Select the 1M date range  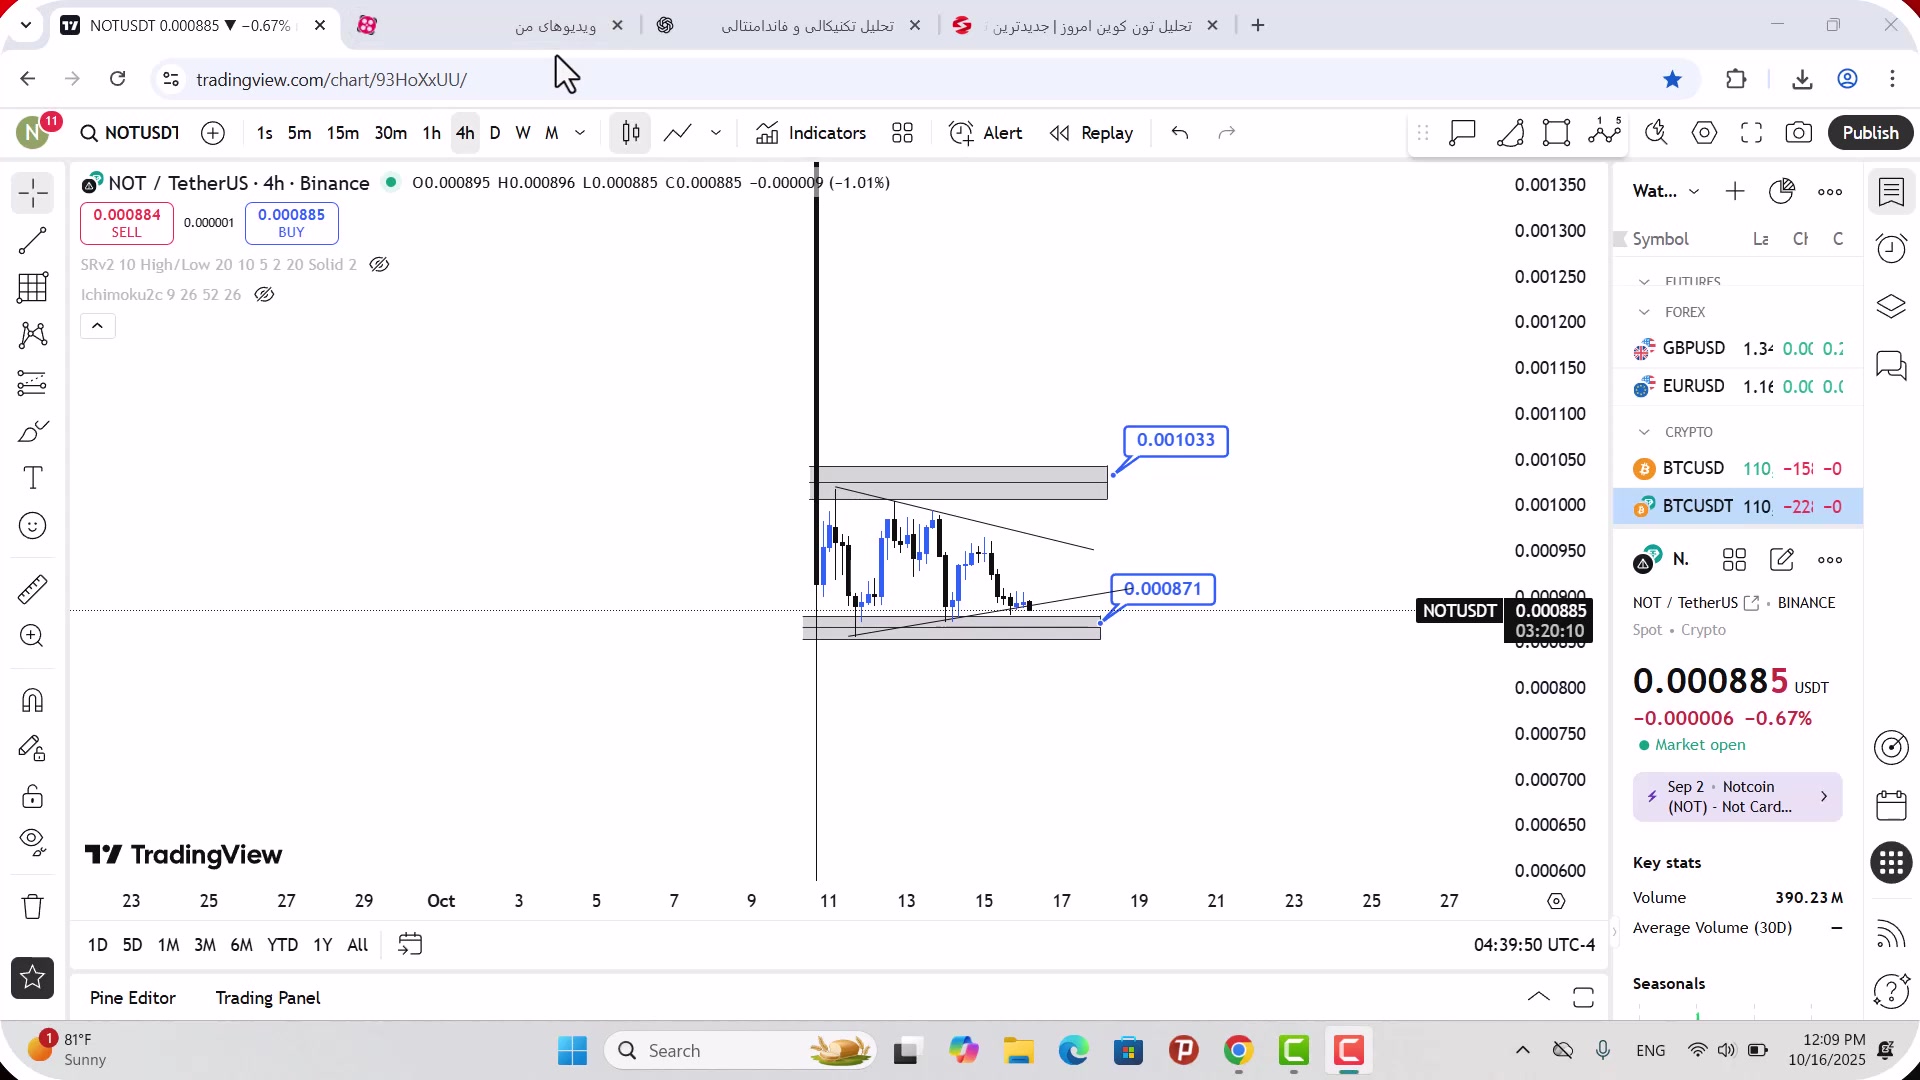click(169, 945)
